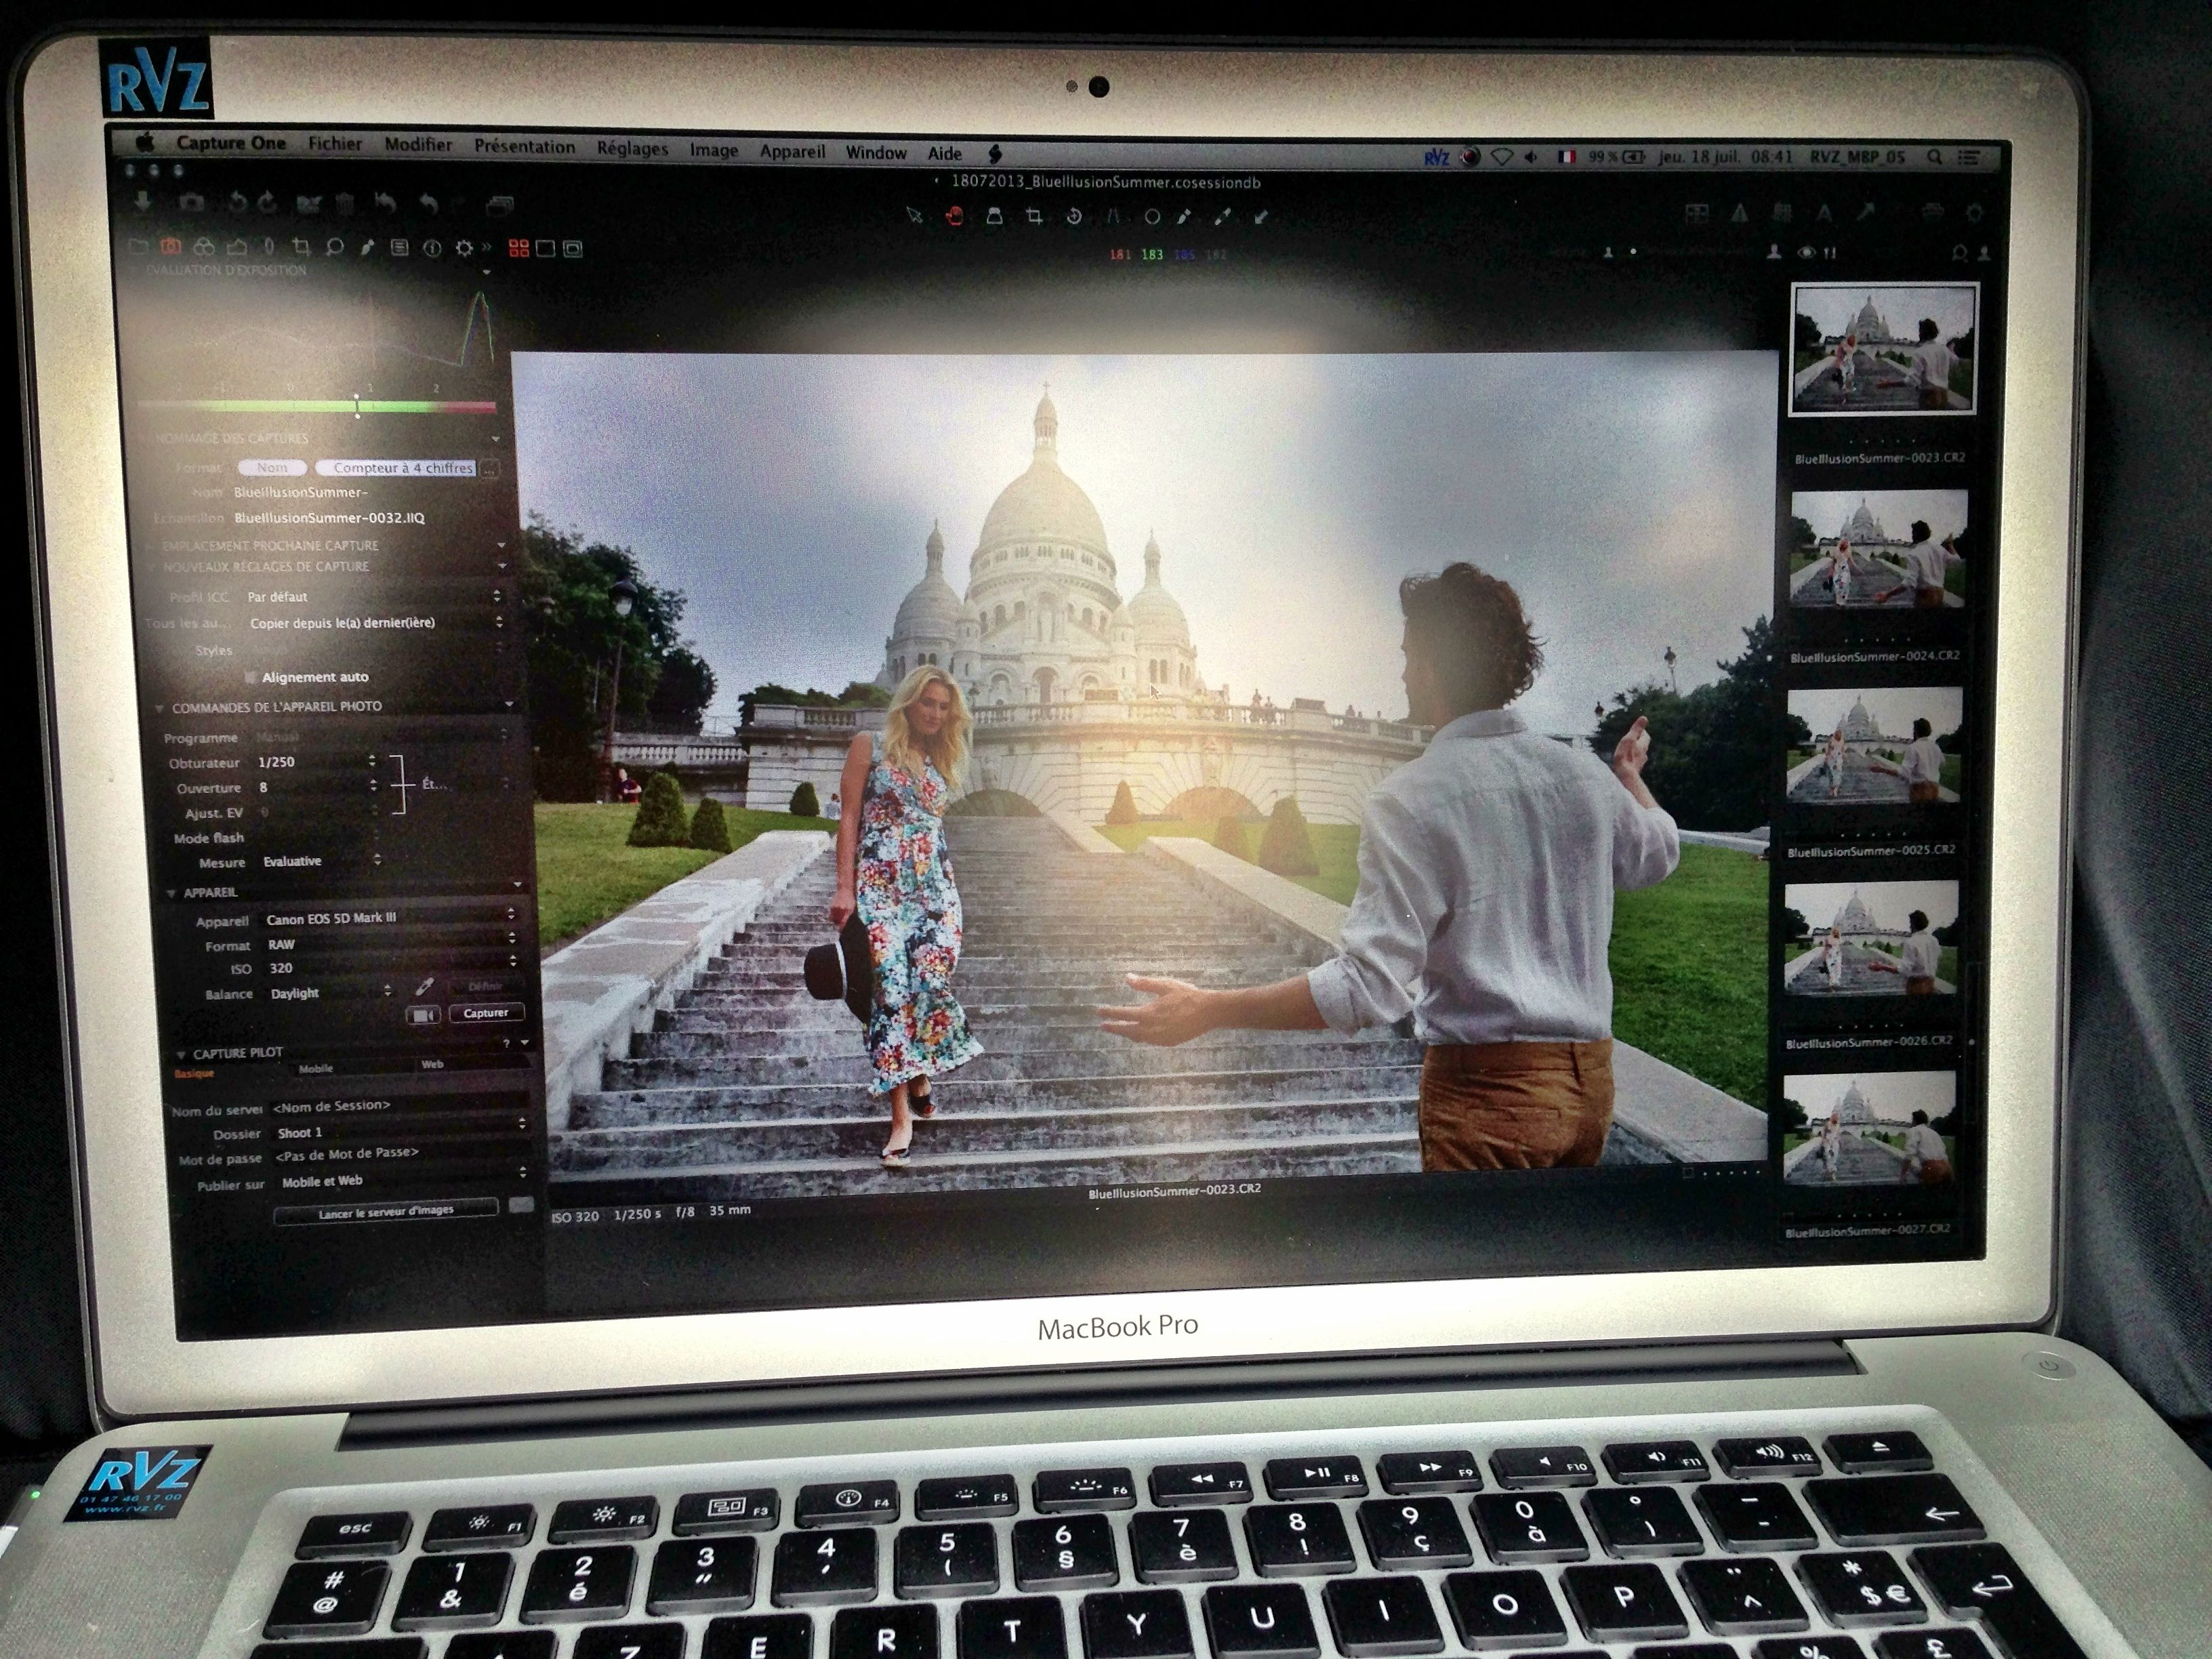The width and height of the screenshot is (2212, 1659).
Task: Switch to single viewer layout icon
Action: 546,248
